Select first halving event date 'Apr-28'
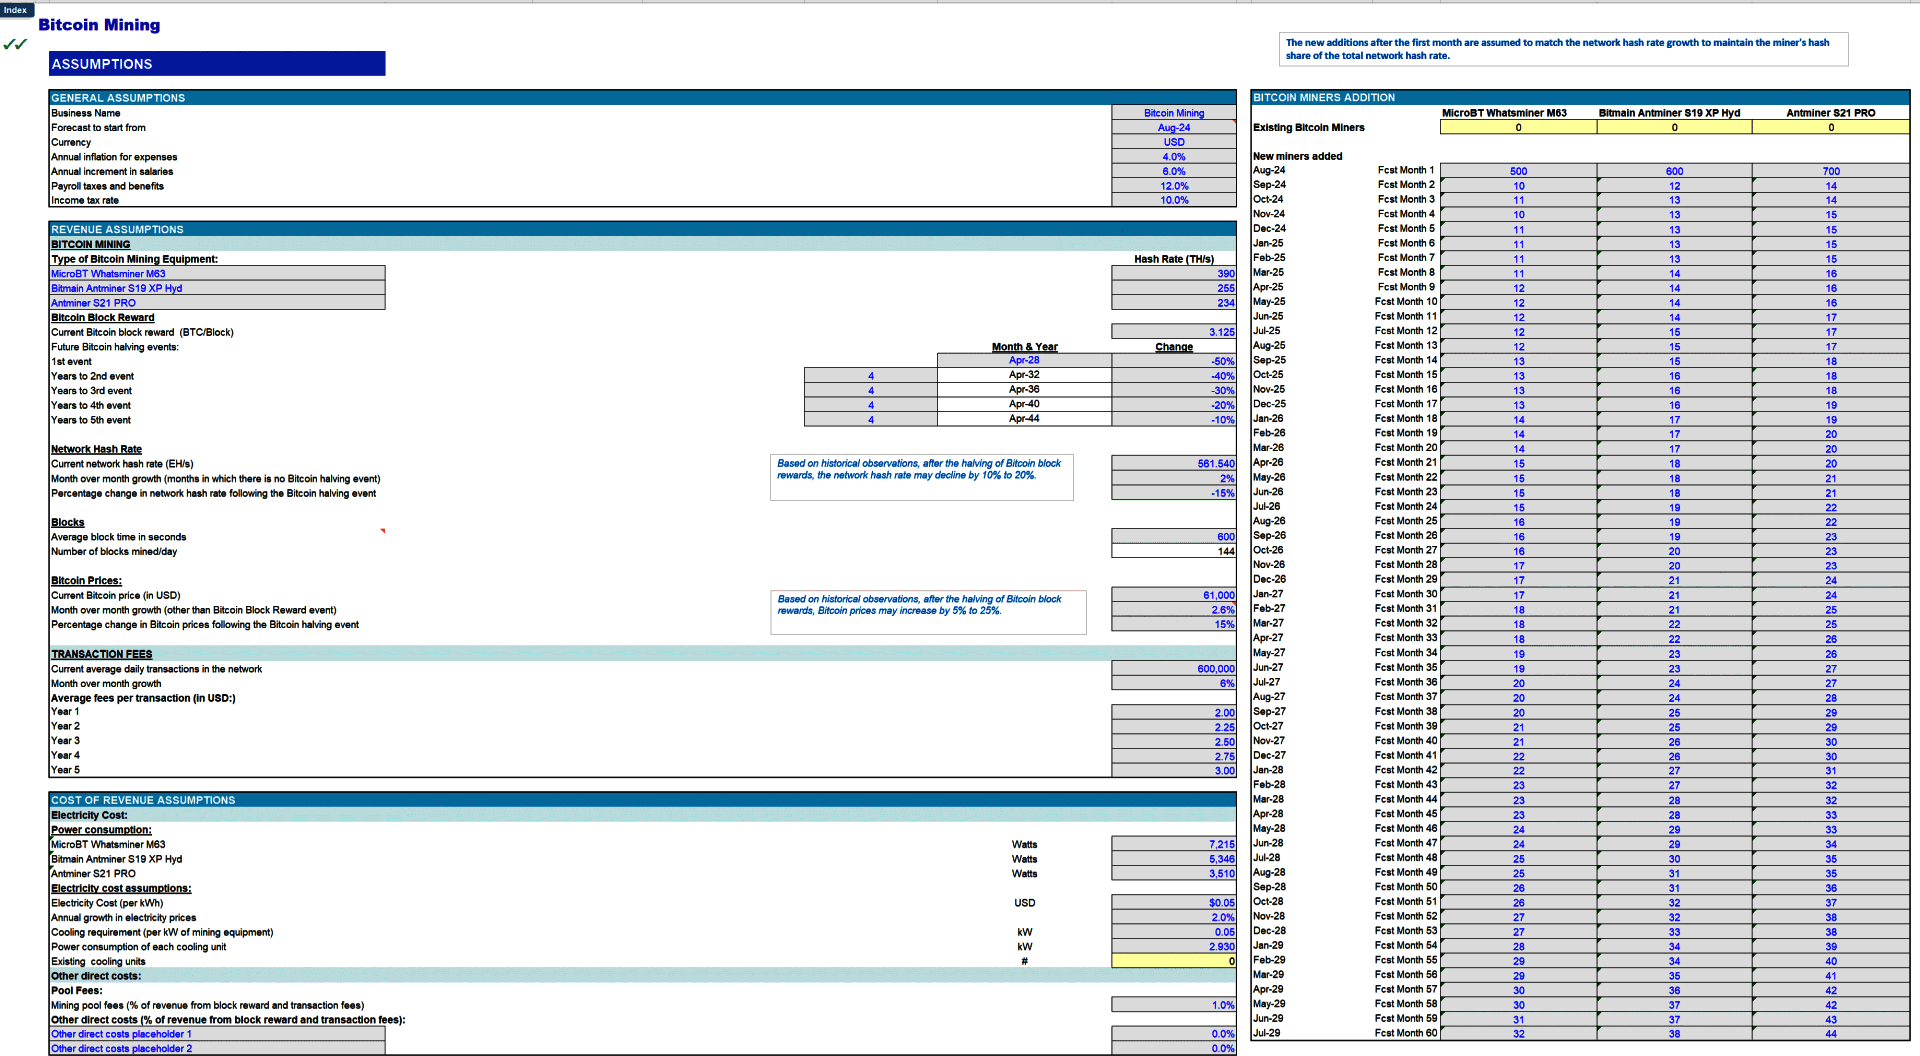The image size is (1920, 1056). click(x=1024, y=360)
